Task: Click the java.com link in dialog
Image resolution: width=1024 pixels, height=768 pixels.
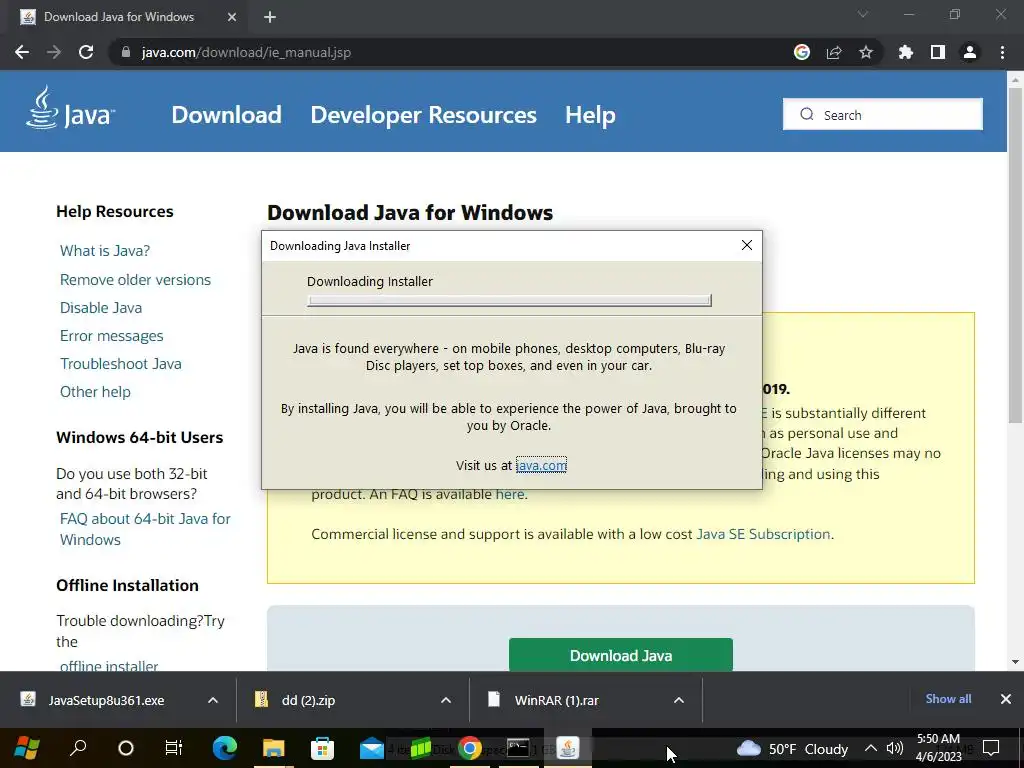Action: pos(541,465)
